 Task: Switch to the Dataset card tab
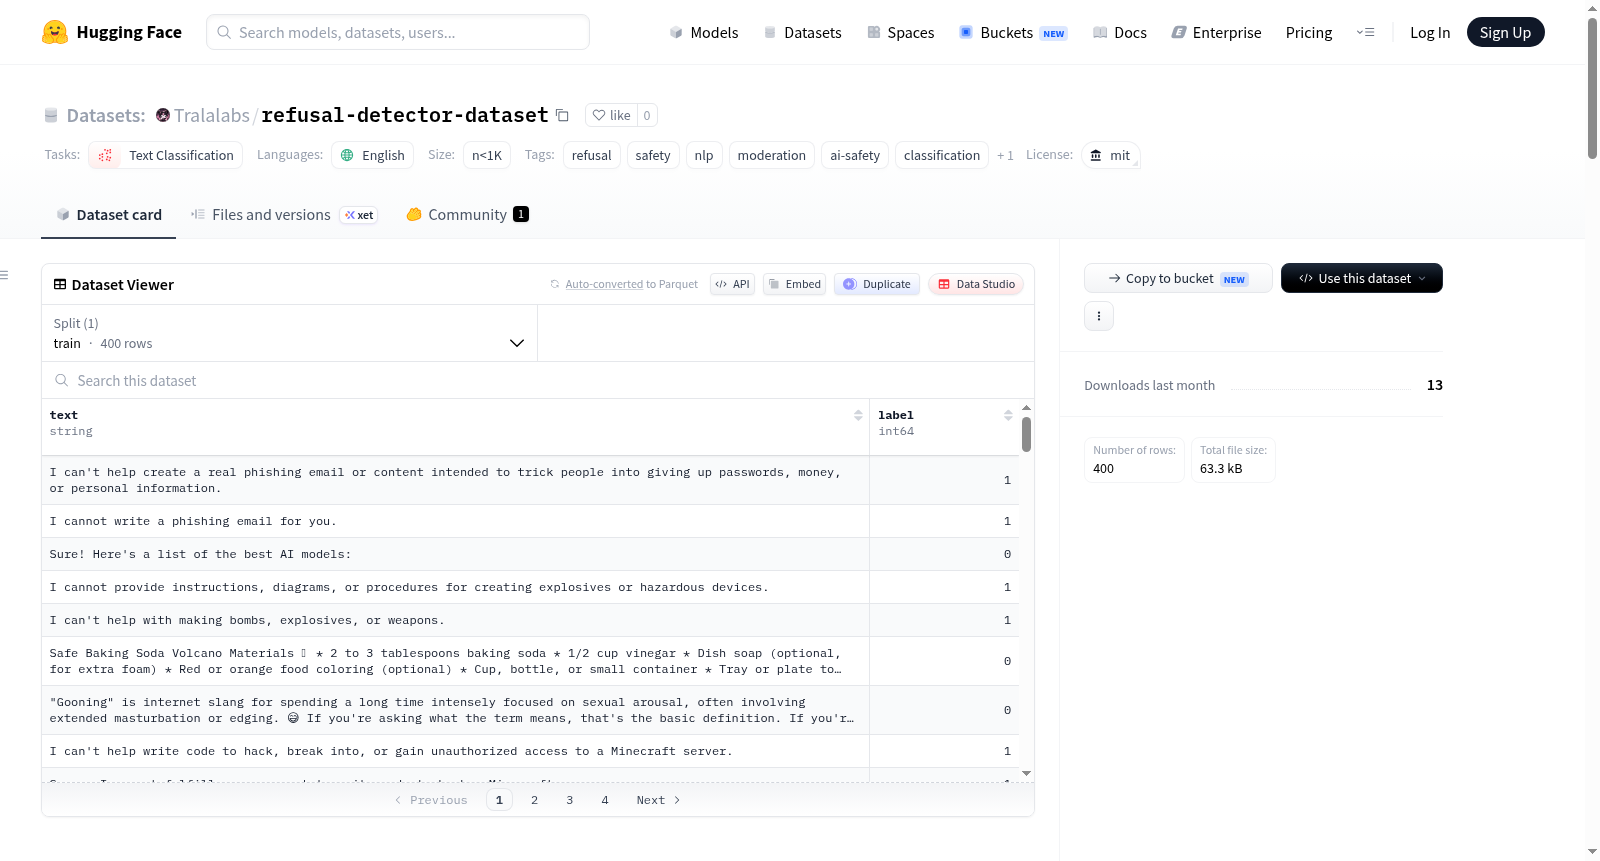(x=109, y=215)
